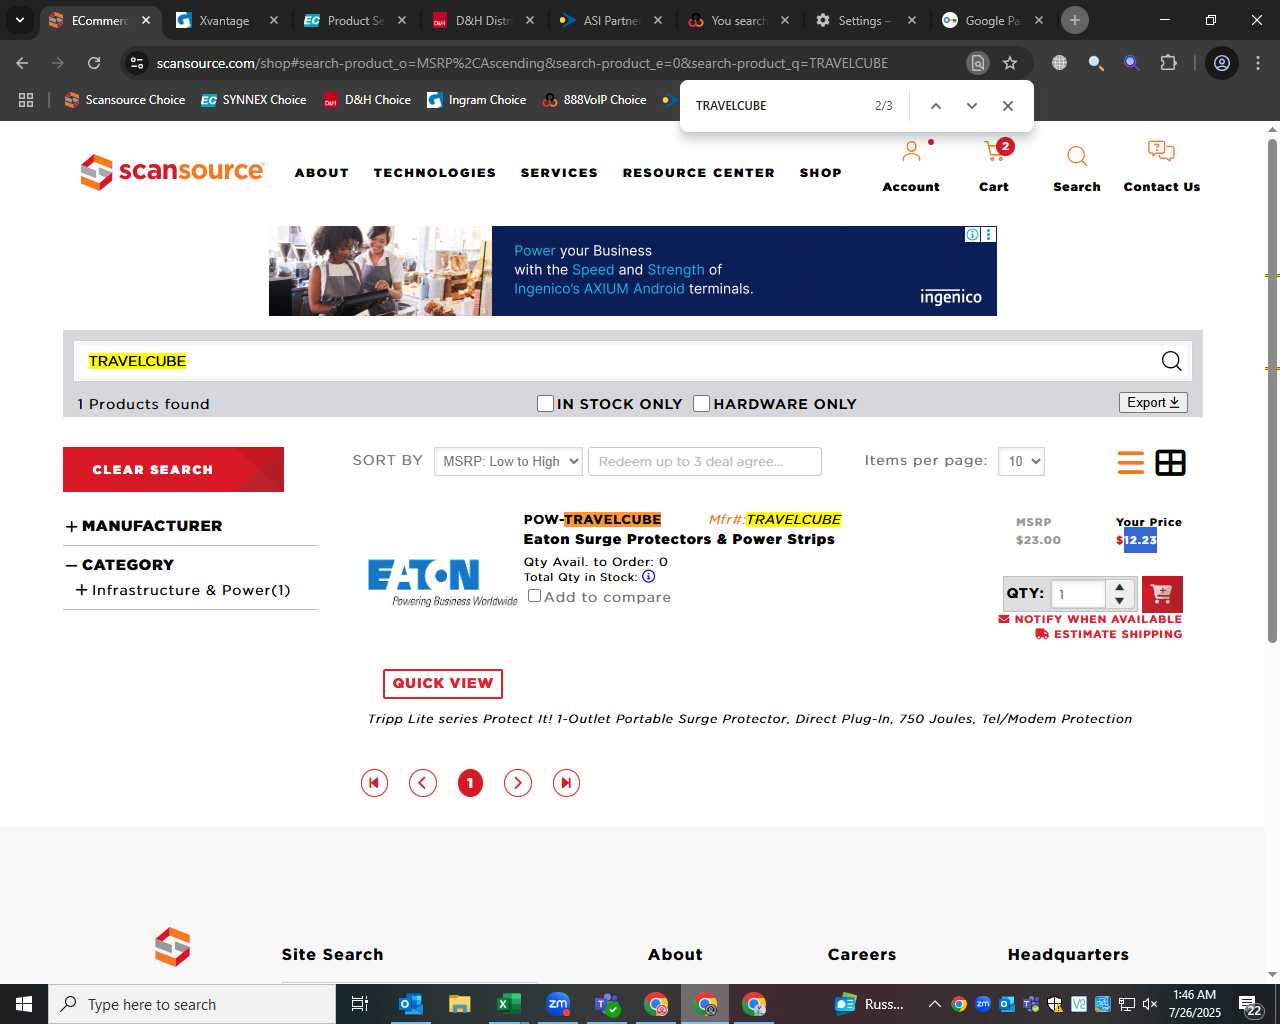Switch to the Xvantage tab

[227, 20]
